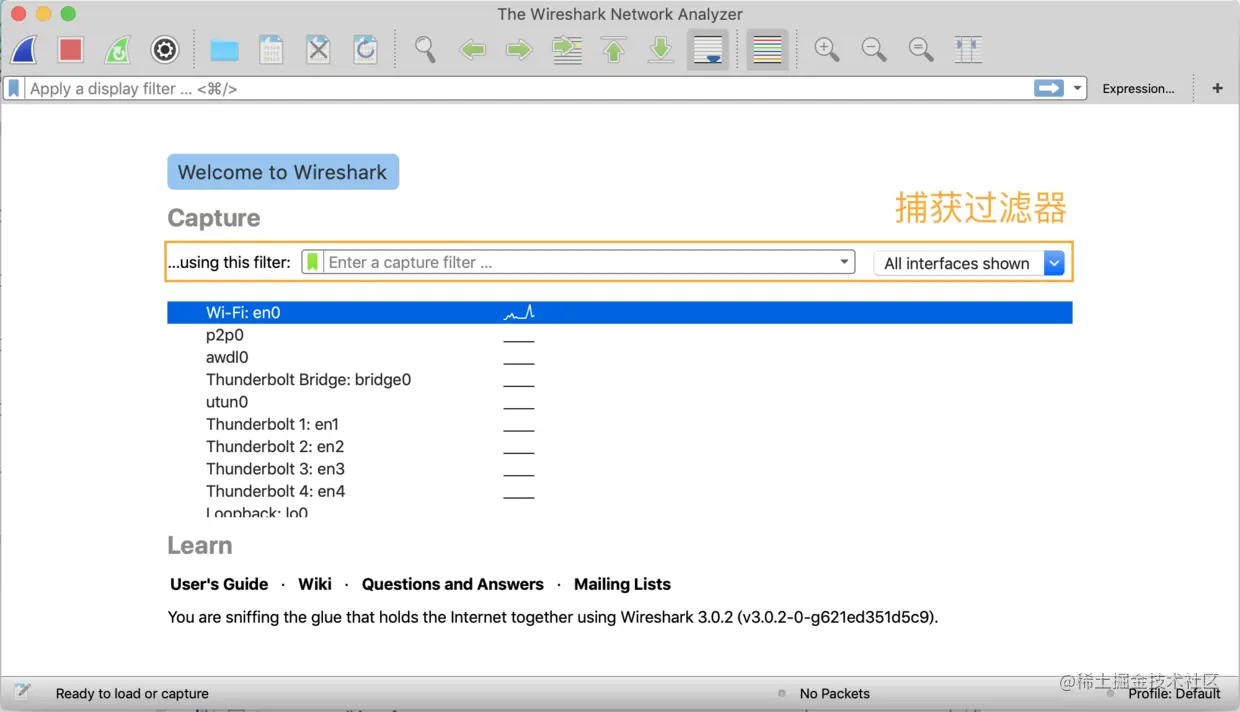Apply display filter blue arrow button
1240x712 pixels.
point(1049,89)
